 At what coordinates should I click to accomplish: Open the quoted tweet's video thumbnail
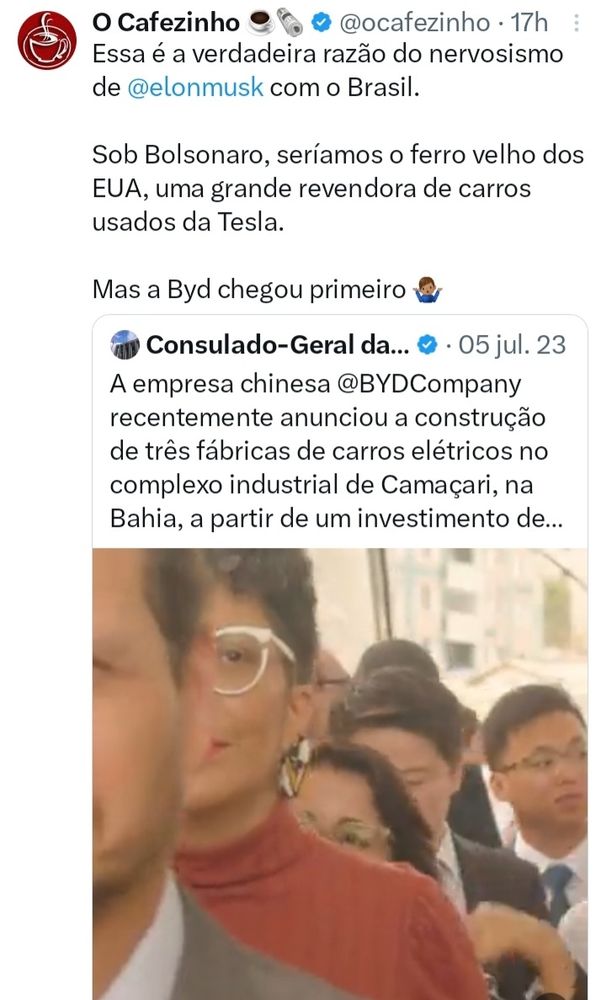point(340,774)
